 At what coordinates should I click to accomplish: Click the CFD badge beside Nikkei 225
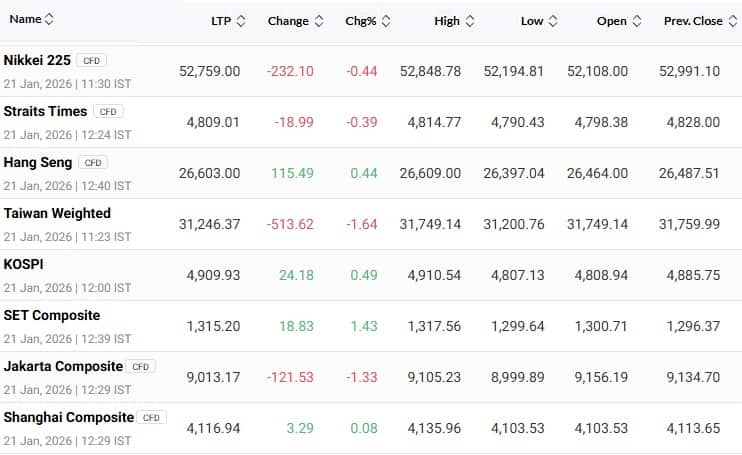91,61
